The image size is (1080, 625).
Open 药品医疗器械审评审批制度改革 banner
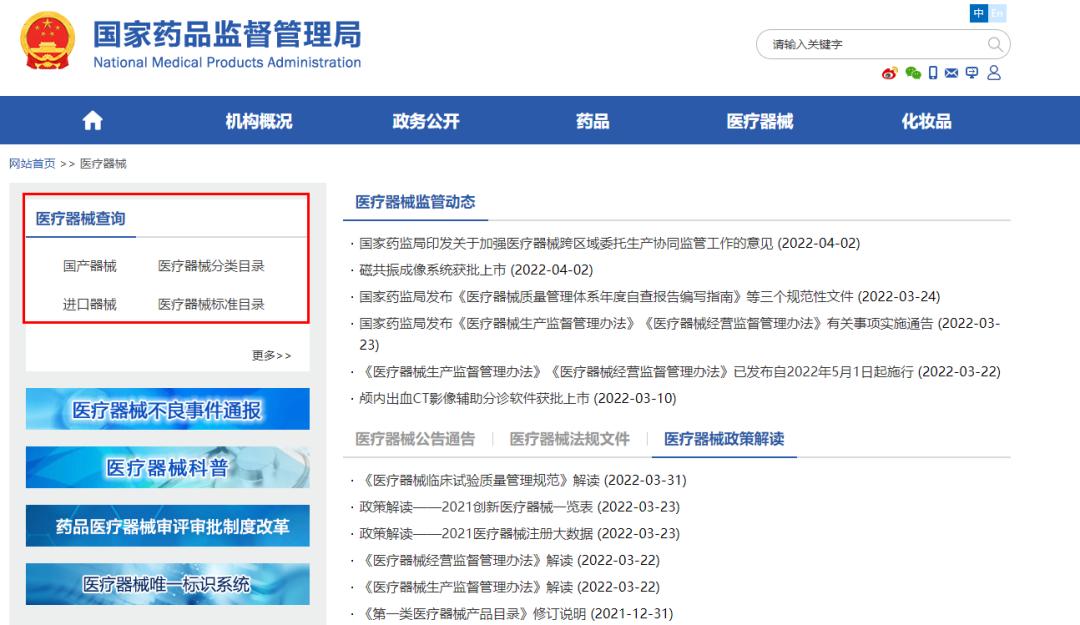(167, 526)
